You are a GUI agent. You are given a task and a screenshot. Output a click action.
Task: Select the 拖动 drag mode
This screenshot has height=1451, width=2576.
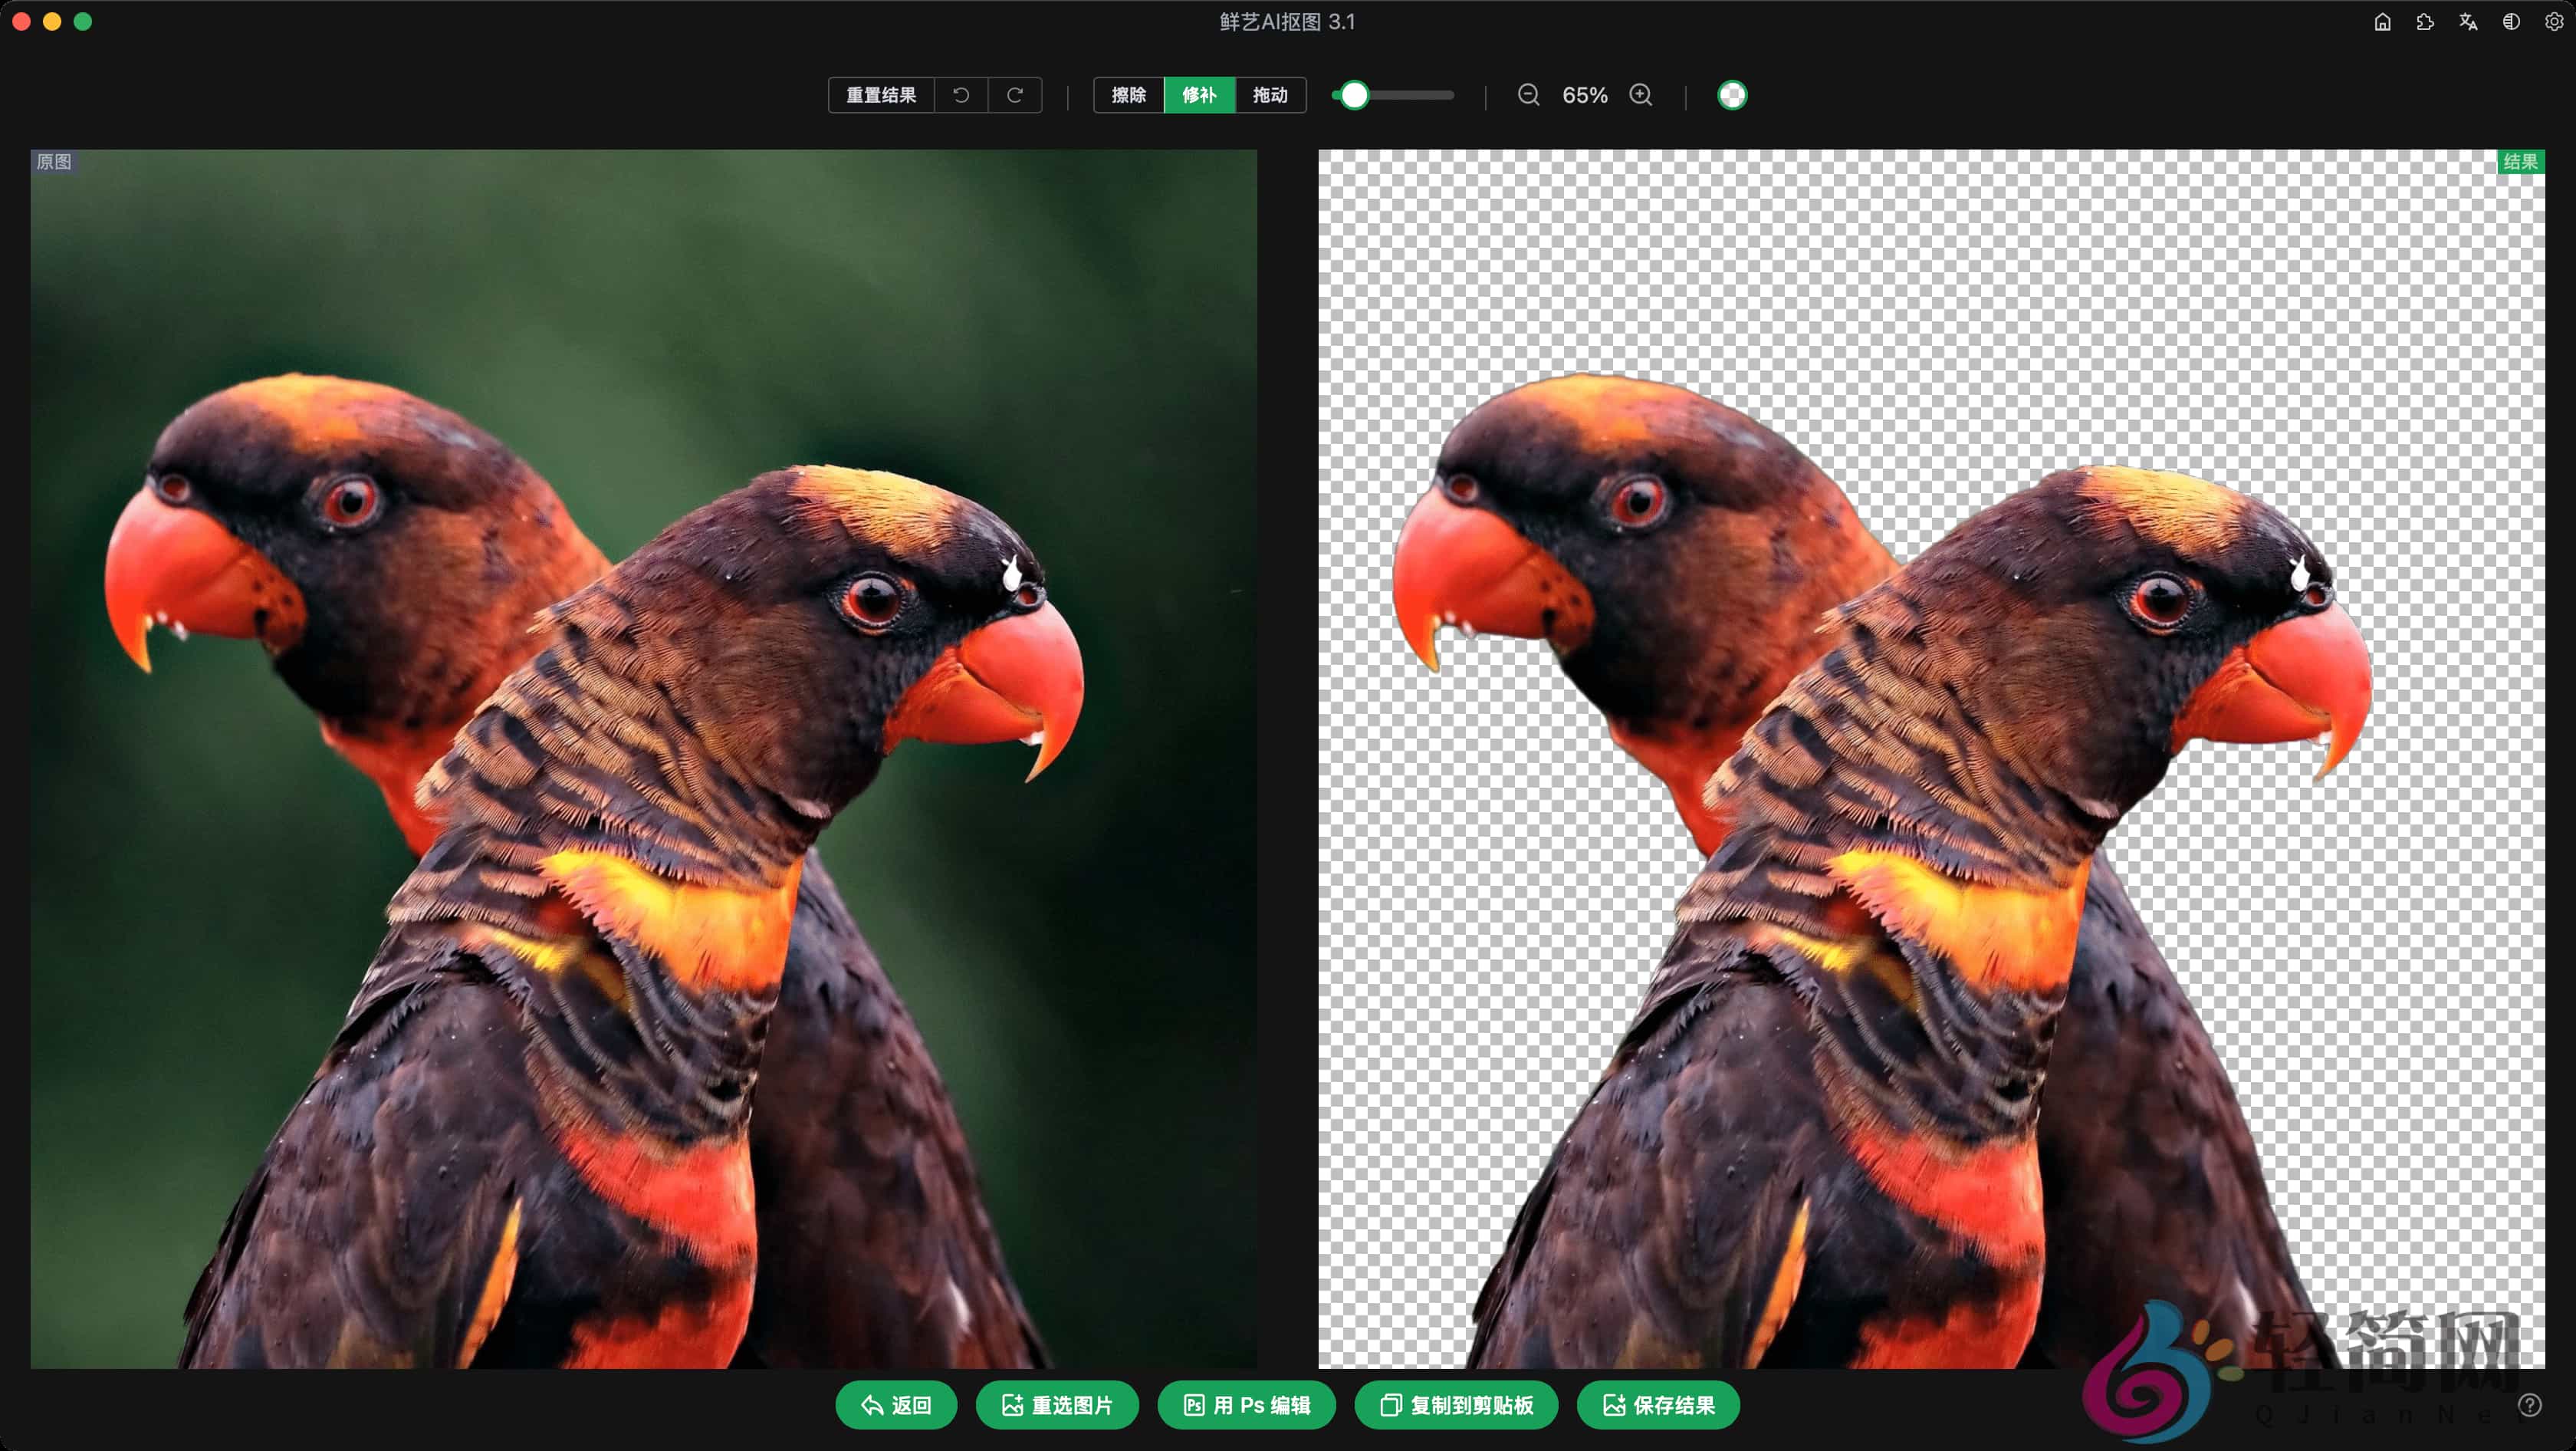point(1270,95)
